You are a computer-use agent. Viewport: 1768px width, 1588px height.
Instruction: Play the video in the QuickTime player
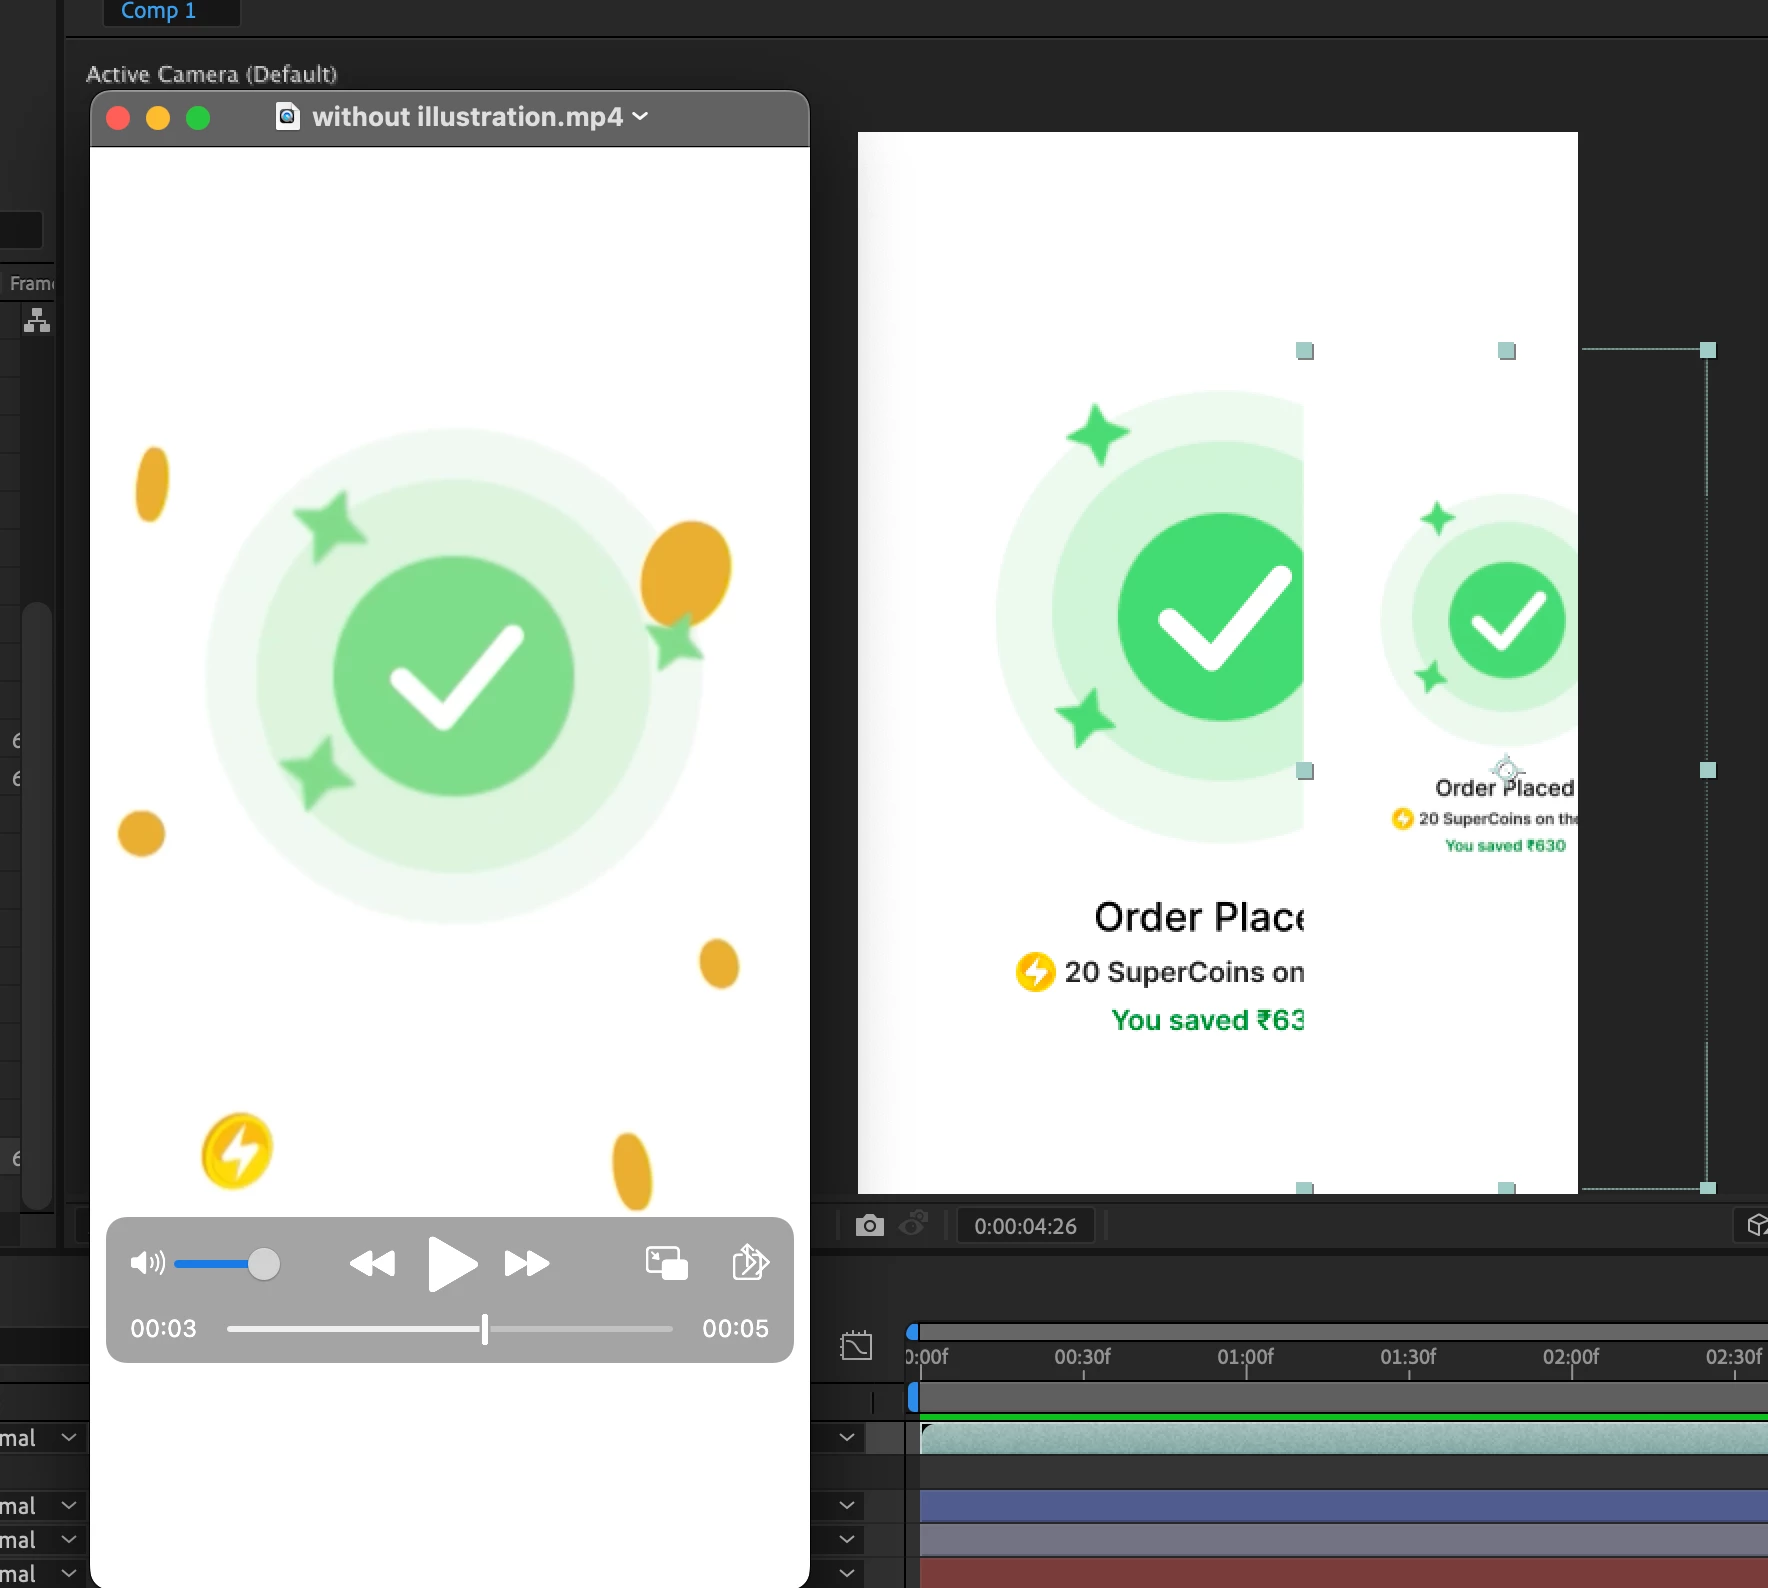(452, 1264)
